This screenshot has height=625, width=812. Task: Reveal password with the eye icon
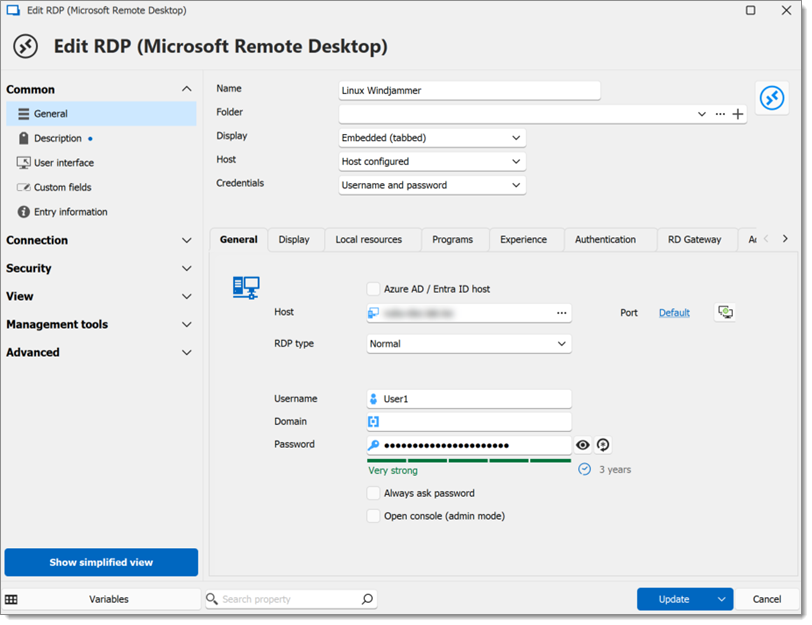click(583, 445)
